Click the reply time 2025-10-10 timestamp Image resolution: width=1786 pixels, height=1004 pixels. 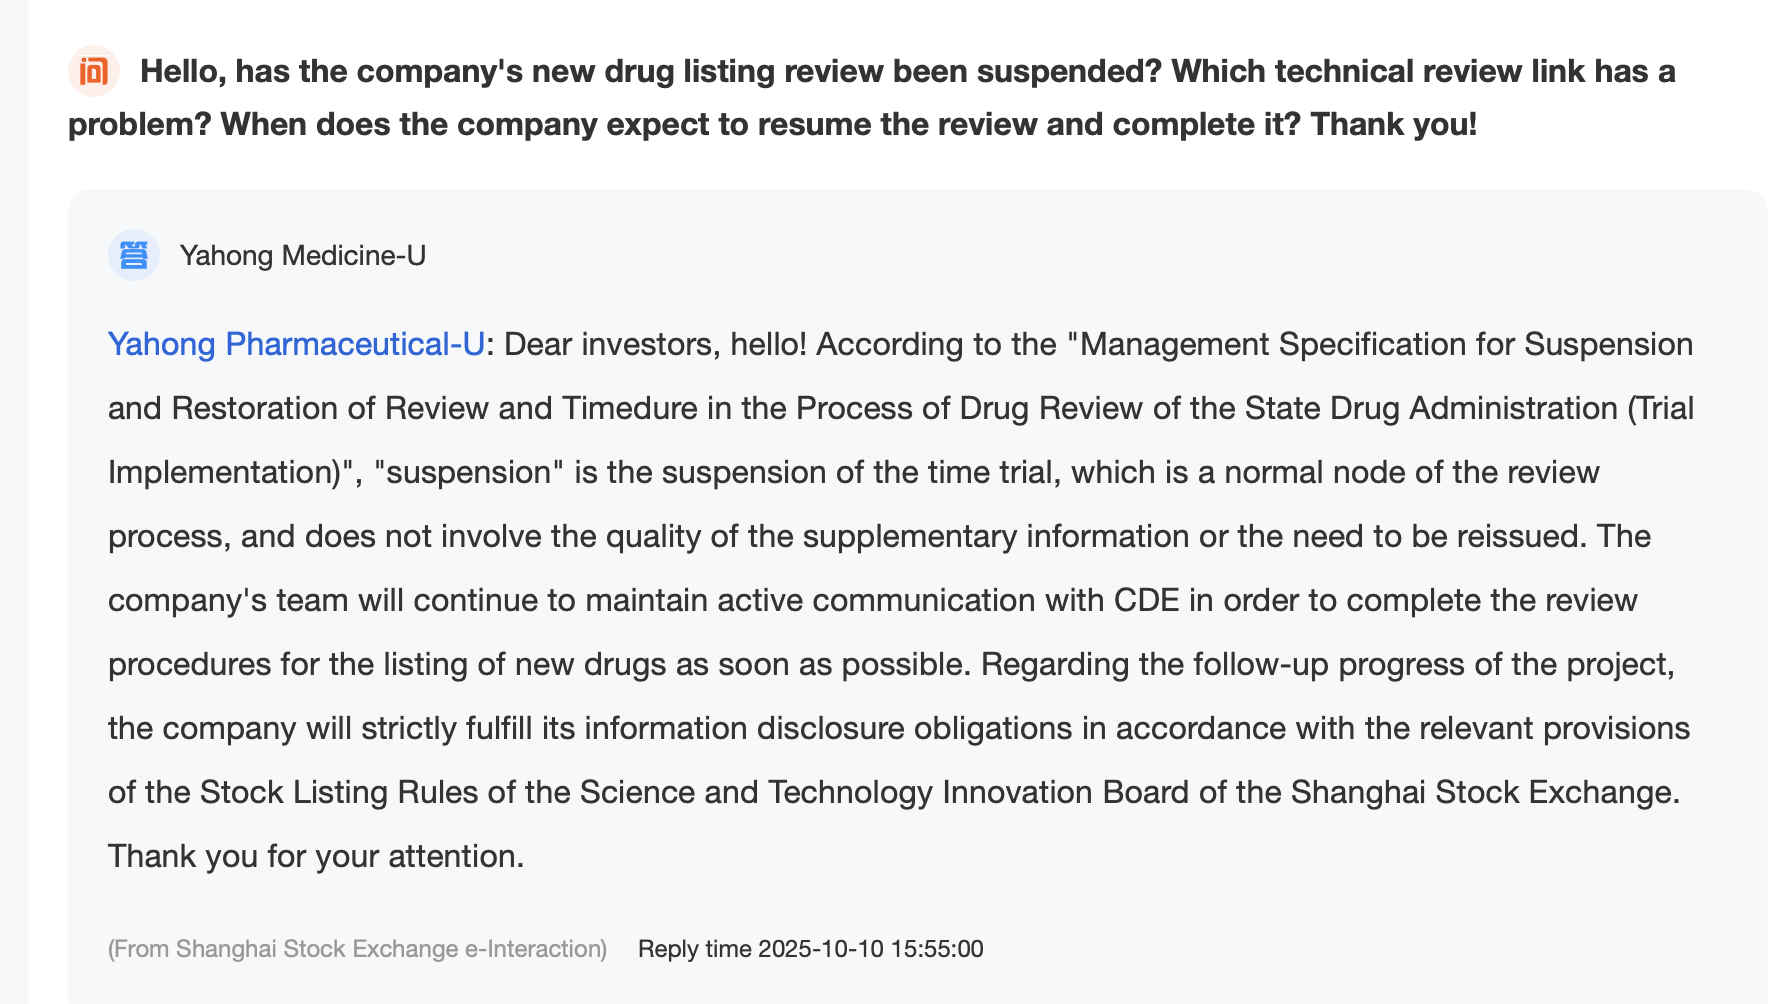click(810, 949)
